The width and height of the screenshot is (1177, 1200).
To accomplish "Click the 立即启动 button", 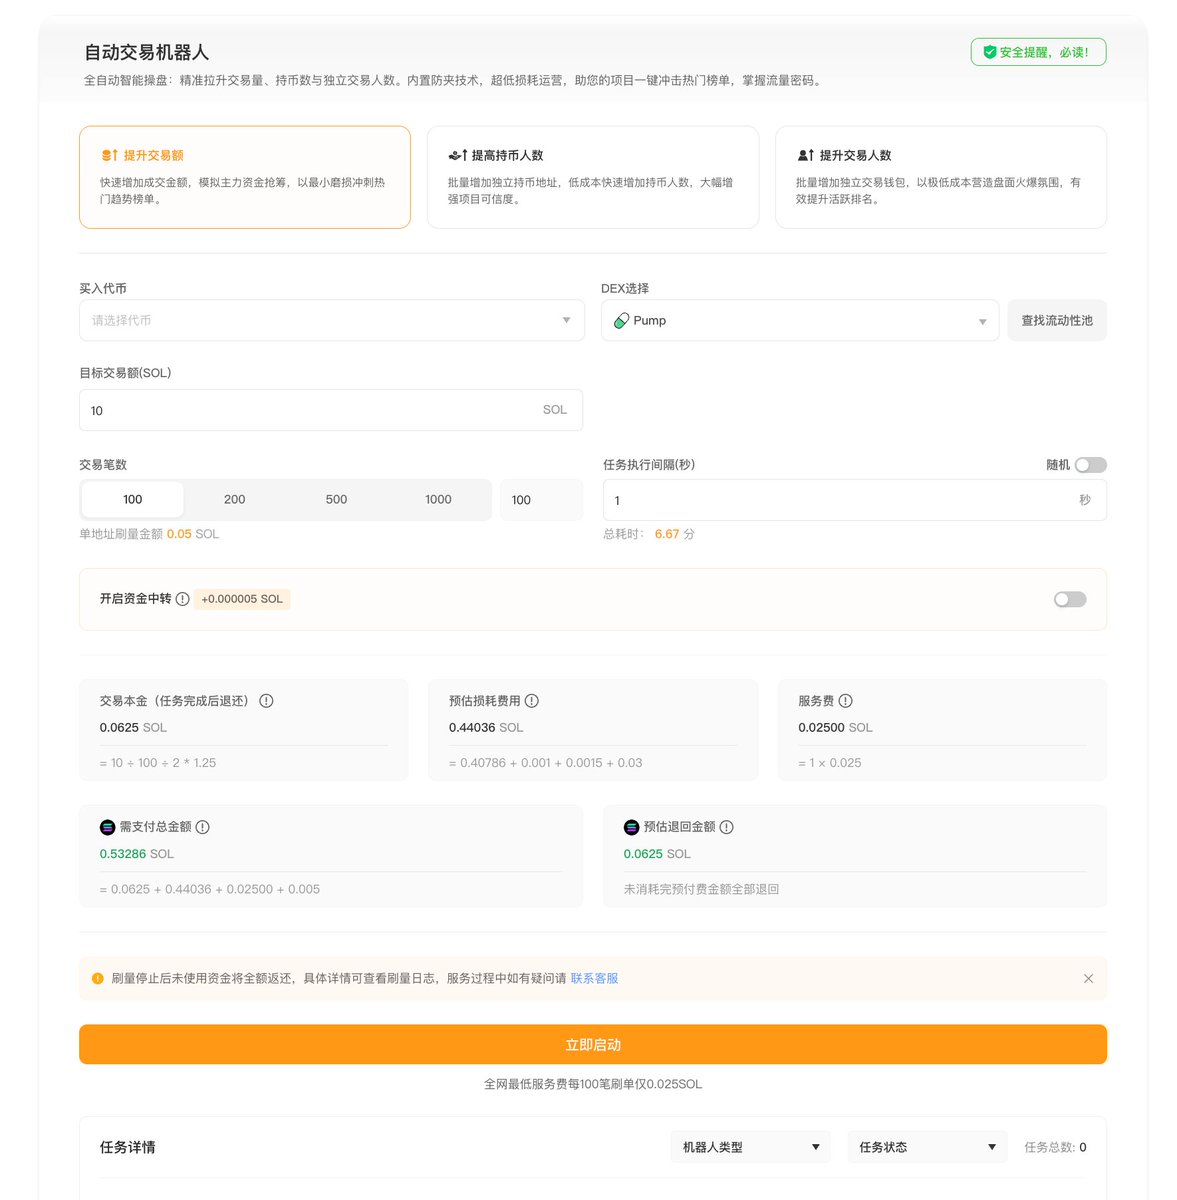I will click(x=593, y=1044).
